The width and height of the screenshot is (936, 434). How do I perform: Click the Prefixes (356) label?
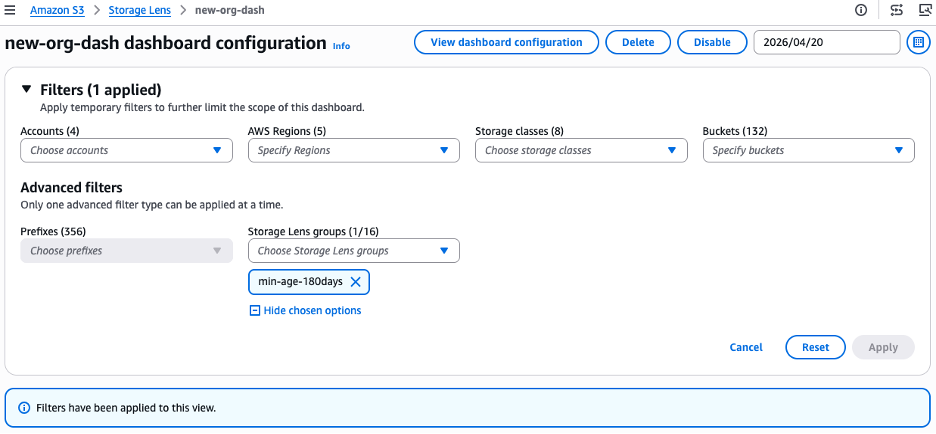pyautogui.click(x=54, y=231)
